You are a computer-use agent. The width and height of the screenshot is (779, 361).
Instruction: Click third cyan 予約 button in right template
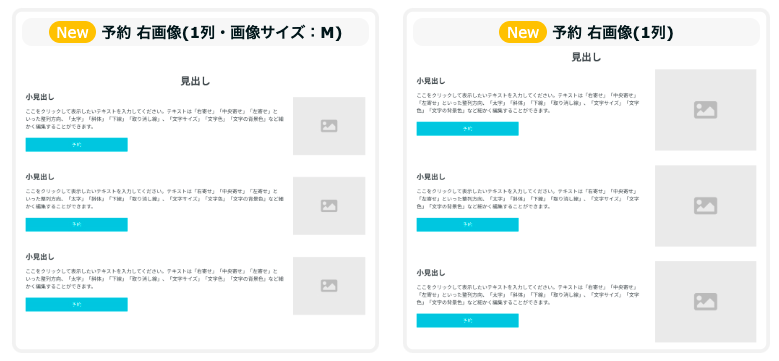(x=467, y=320)
